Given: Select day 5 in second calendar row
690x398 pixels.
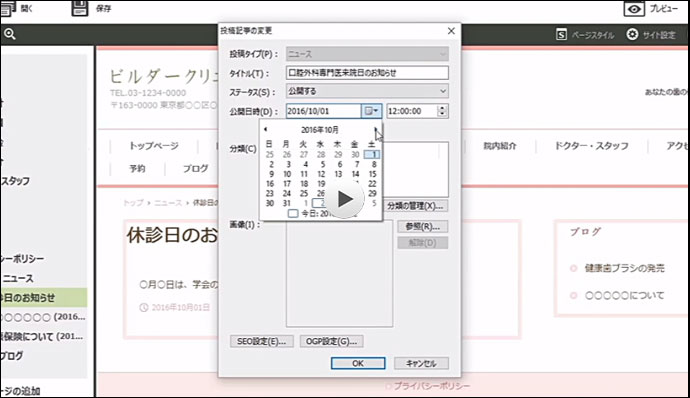Looking at the screenshot, I should coord(323,164).
